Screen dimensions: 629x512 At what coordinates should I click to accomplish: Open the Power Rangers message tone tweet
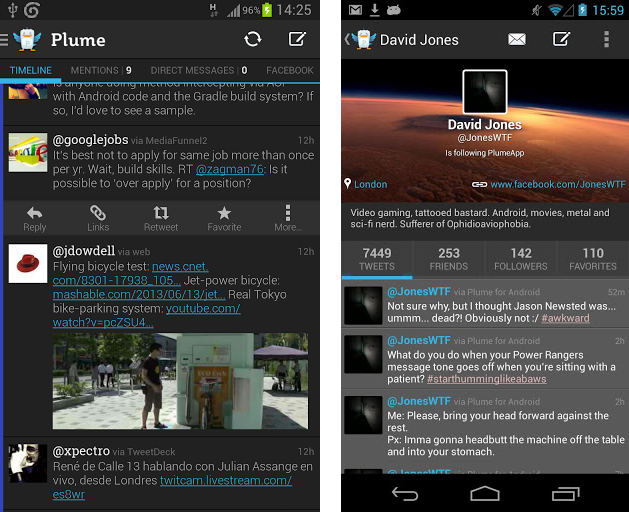coord(485,359)
